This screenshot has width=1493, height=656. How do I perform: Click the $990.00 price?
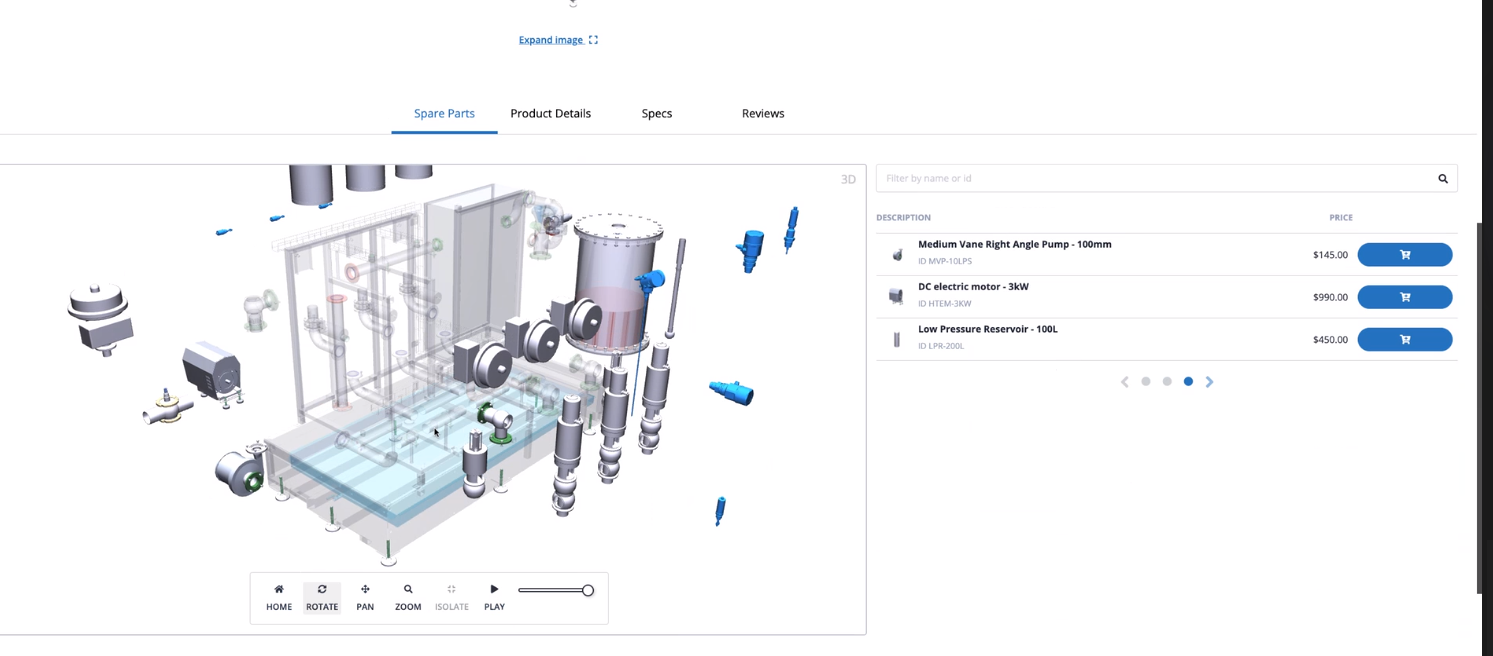[x=1330, y=297]
